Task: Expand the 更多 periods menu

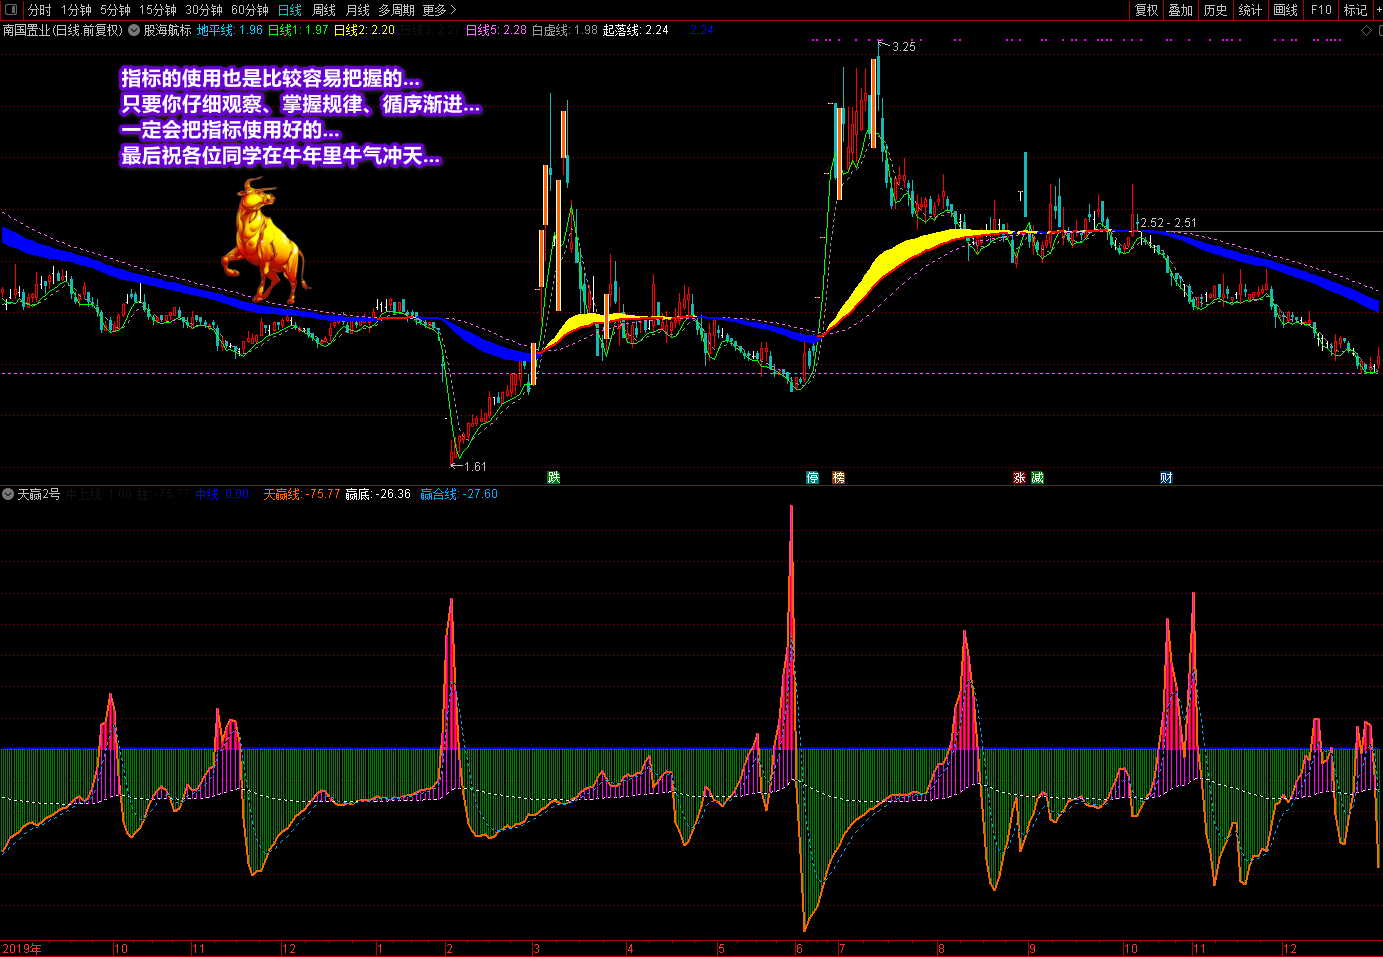Action: pos(439,10)
